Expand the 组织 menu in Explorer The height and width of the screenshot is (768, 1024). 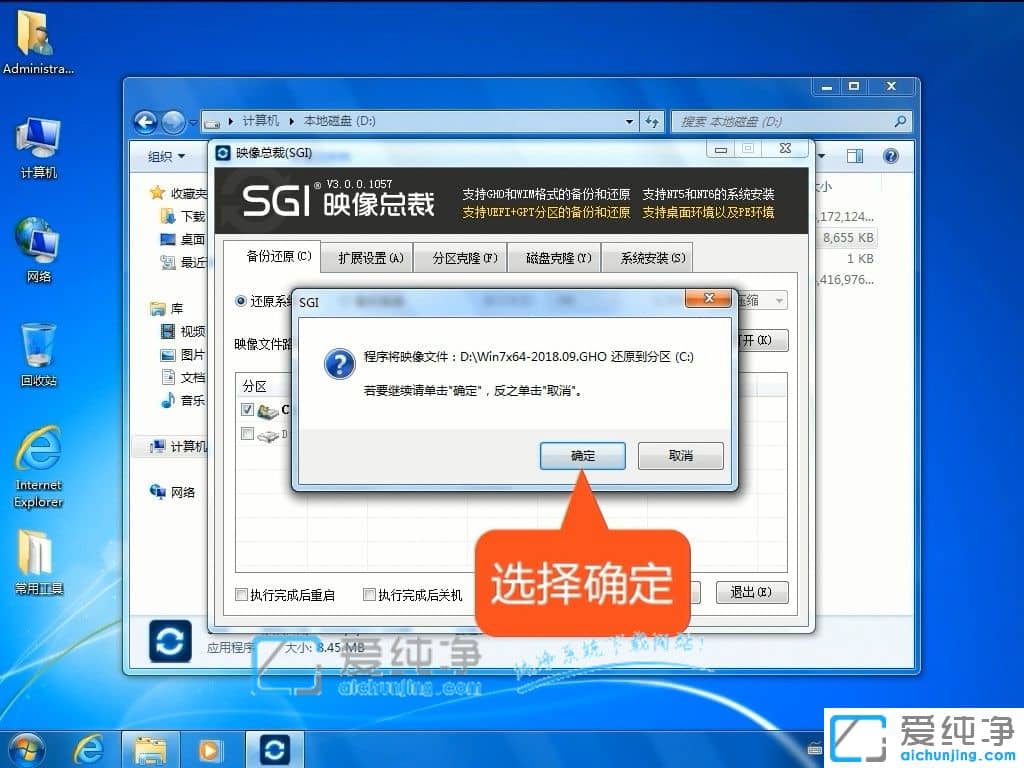coord(165,156)
